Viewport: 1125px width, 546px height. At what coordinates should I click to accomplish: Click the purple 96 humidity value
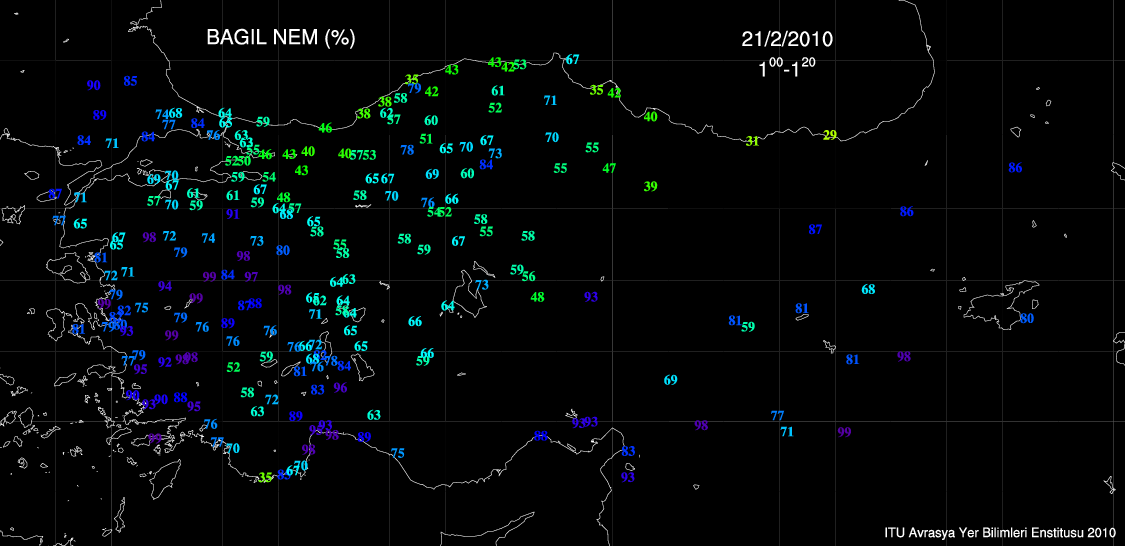pyautogui.click(x=340, y=387)
